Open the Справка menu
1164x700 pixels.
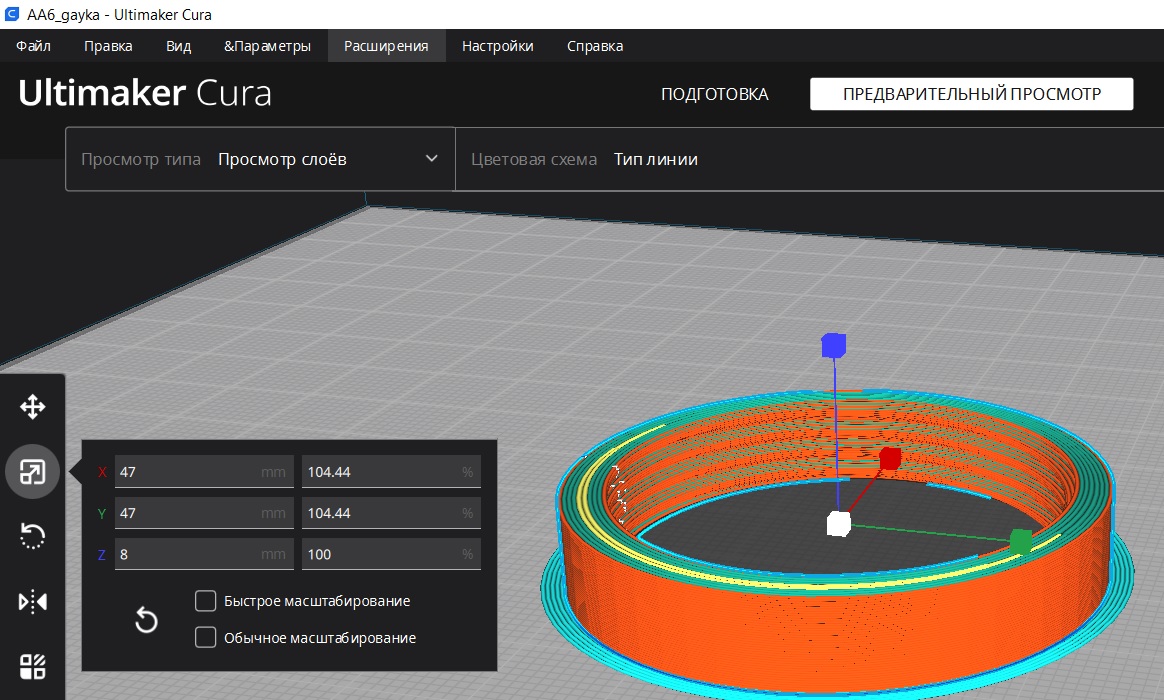(595, 46)
